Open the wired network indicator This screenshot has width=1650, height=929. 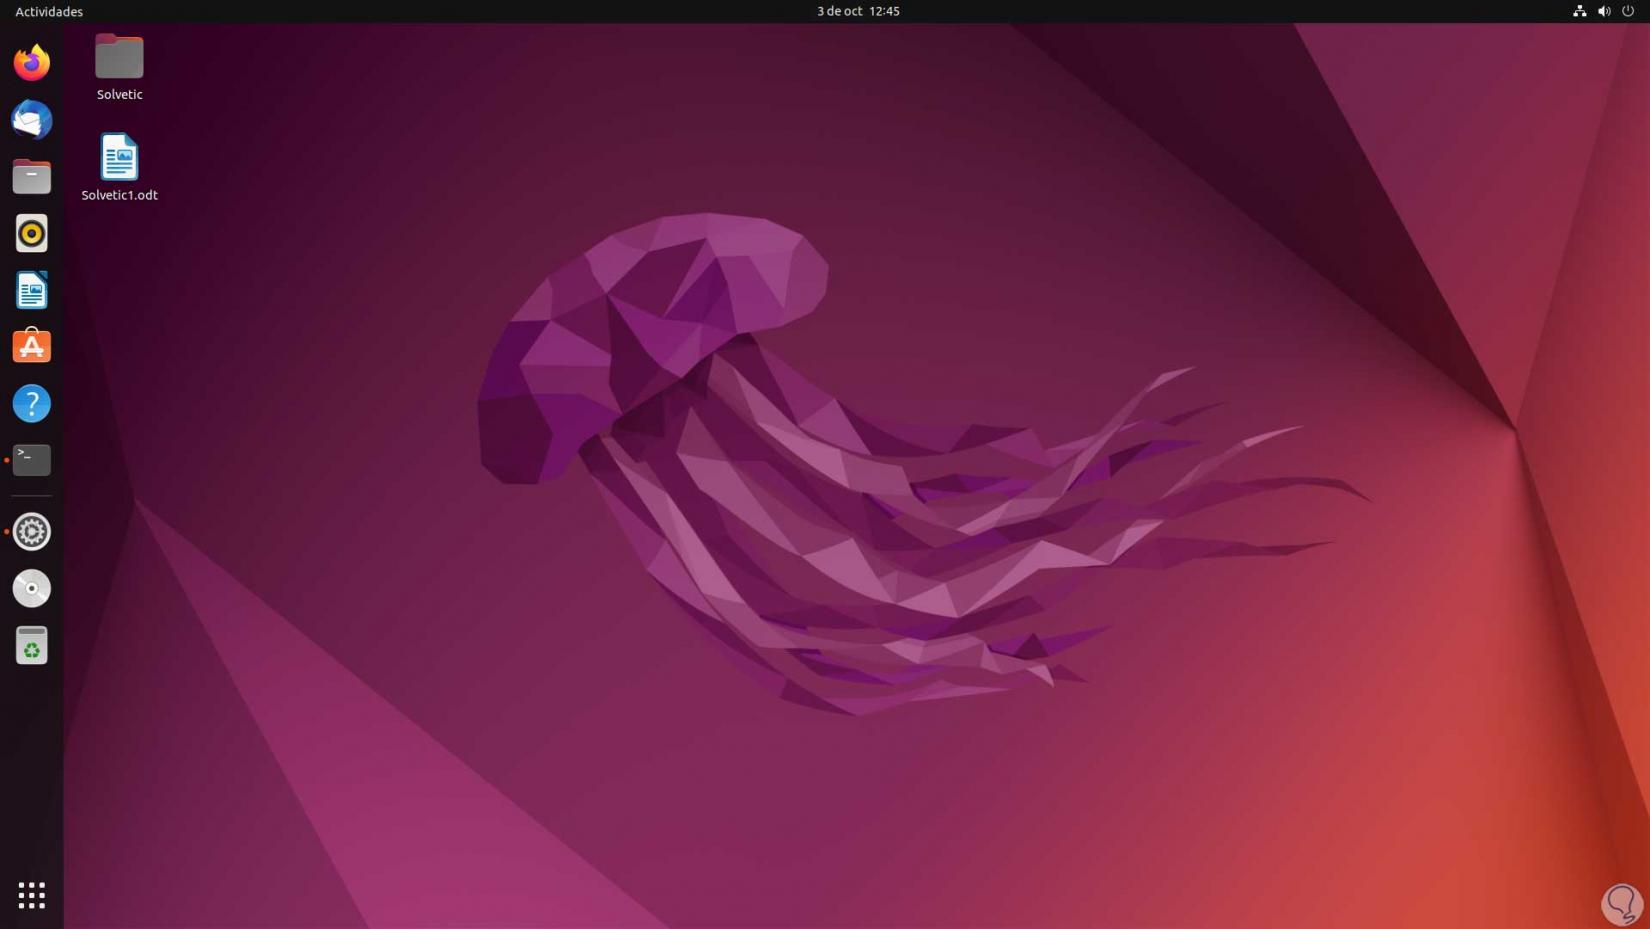coord(1578,11)
